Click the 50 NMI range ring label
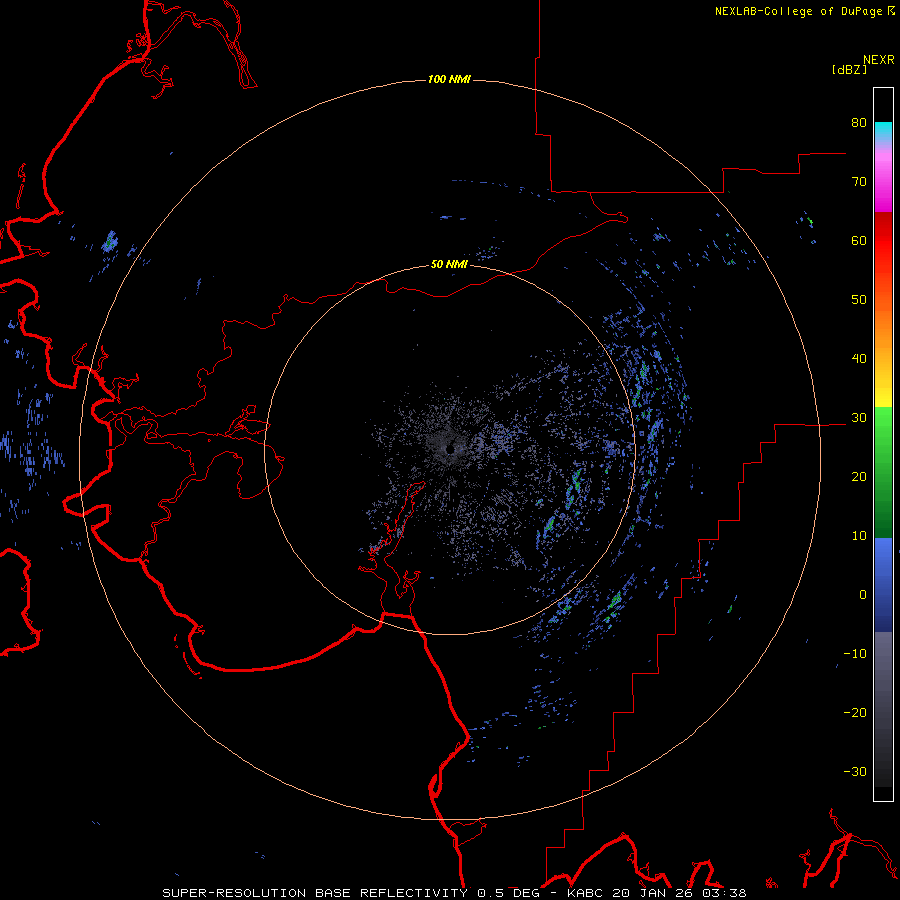 (x=449, y=264)
